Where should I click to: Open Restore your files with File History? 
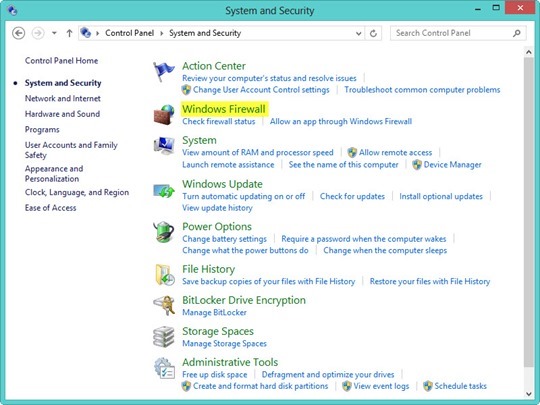430,281
